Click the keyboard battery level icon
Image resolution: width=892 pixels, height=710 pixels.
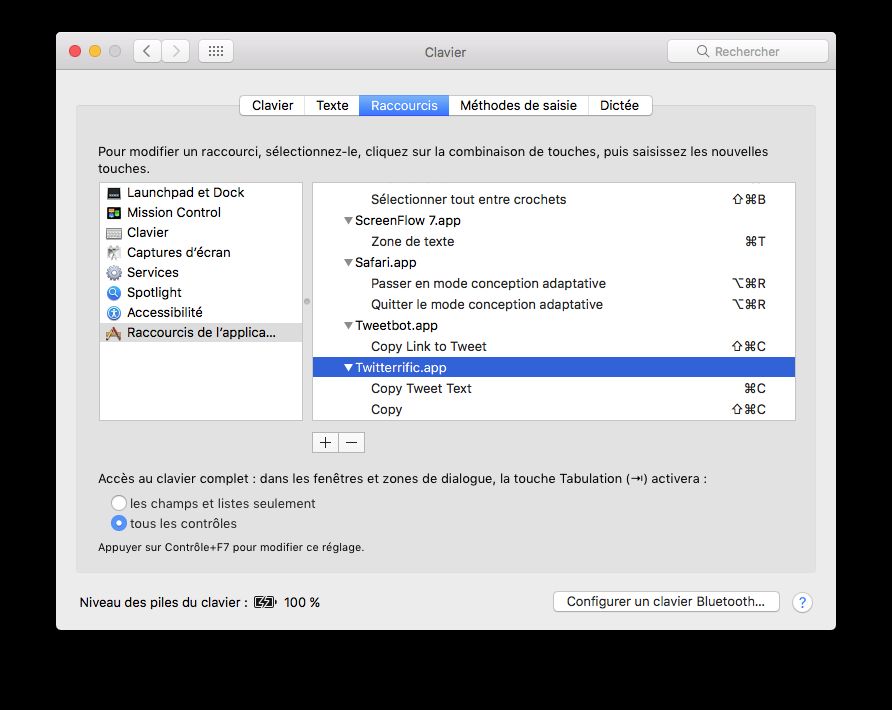pos(265,602)
